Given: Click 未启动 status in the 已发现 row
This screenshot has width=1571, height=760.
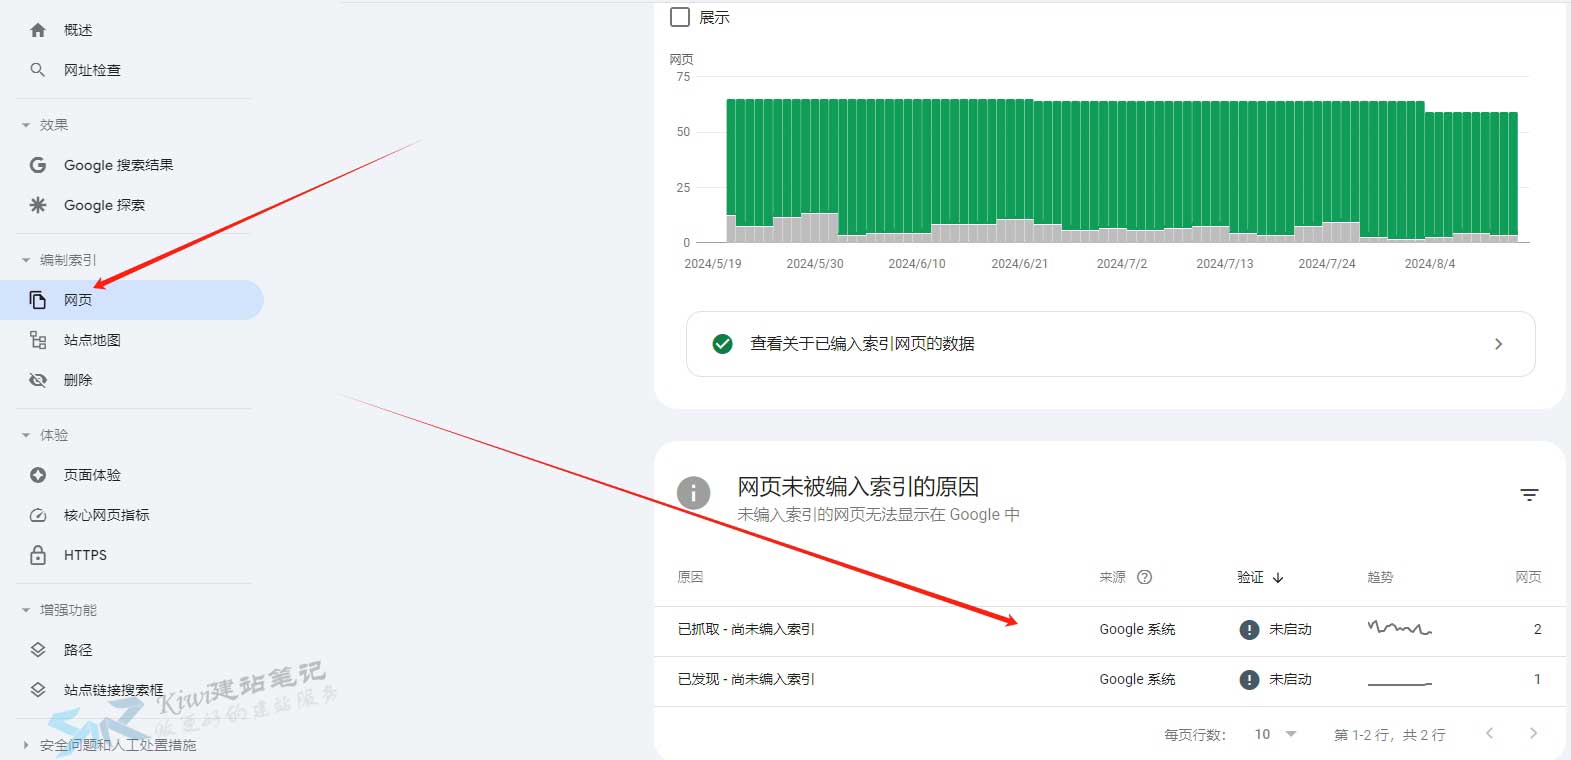Looking at the screenshot, I should (1290, 680).
